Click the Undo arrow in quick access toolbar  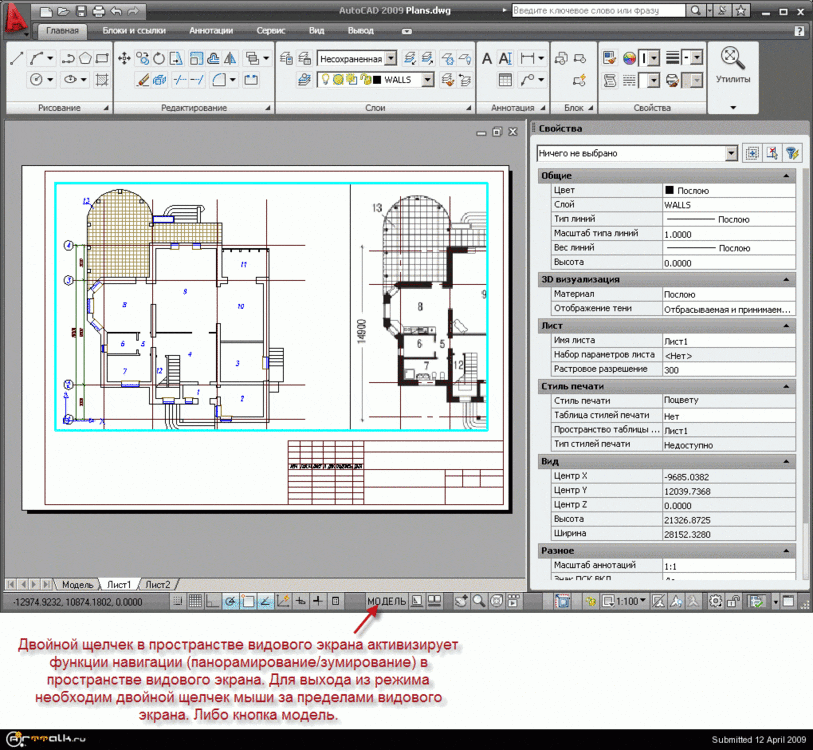[116, 11]
